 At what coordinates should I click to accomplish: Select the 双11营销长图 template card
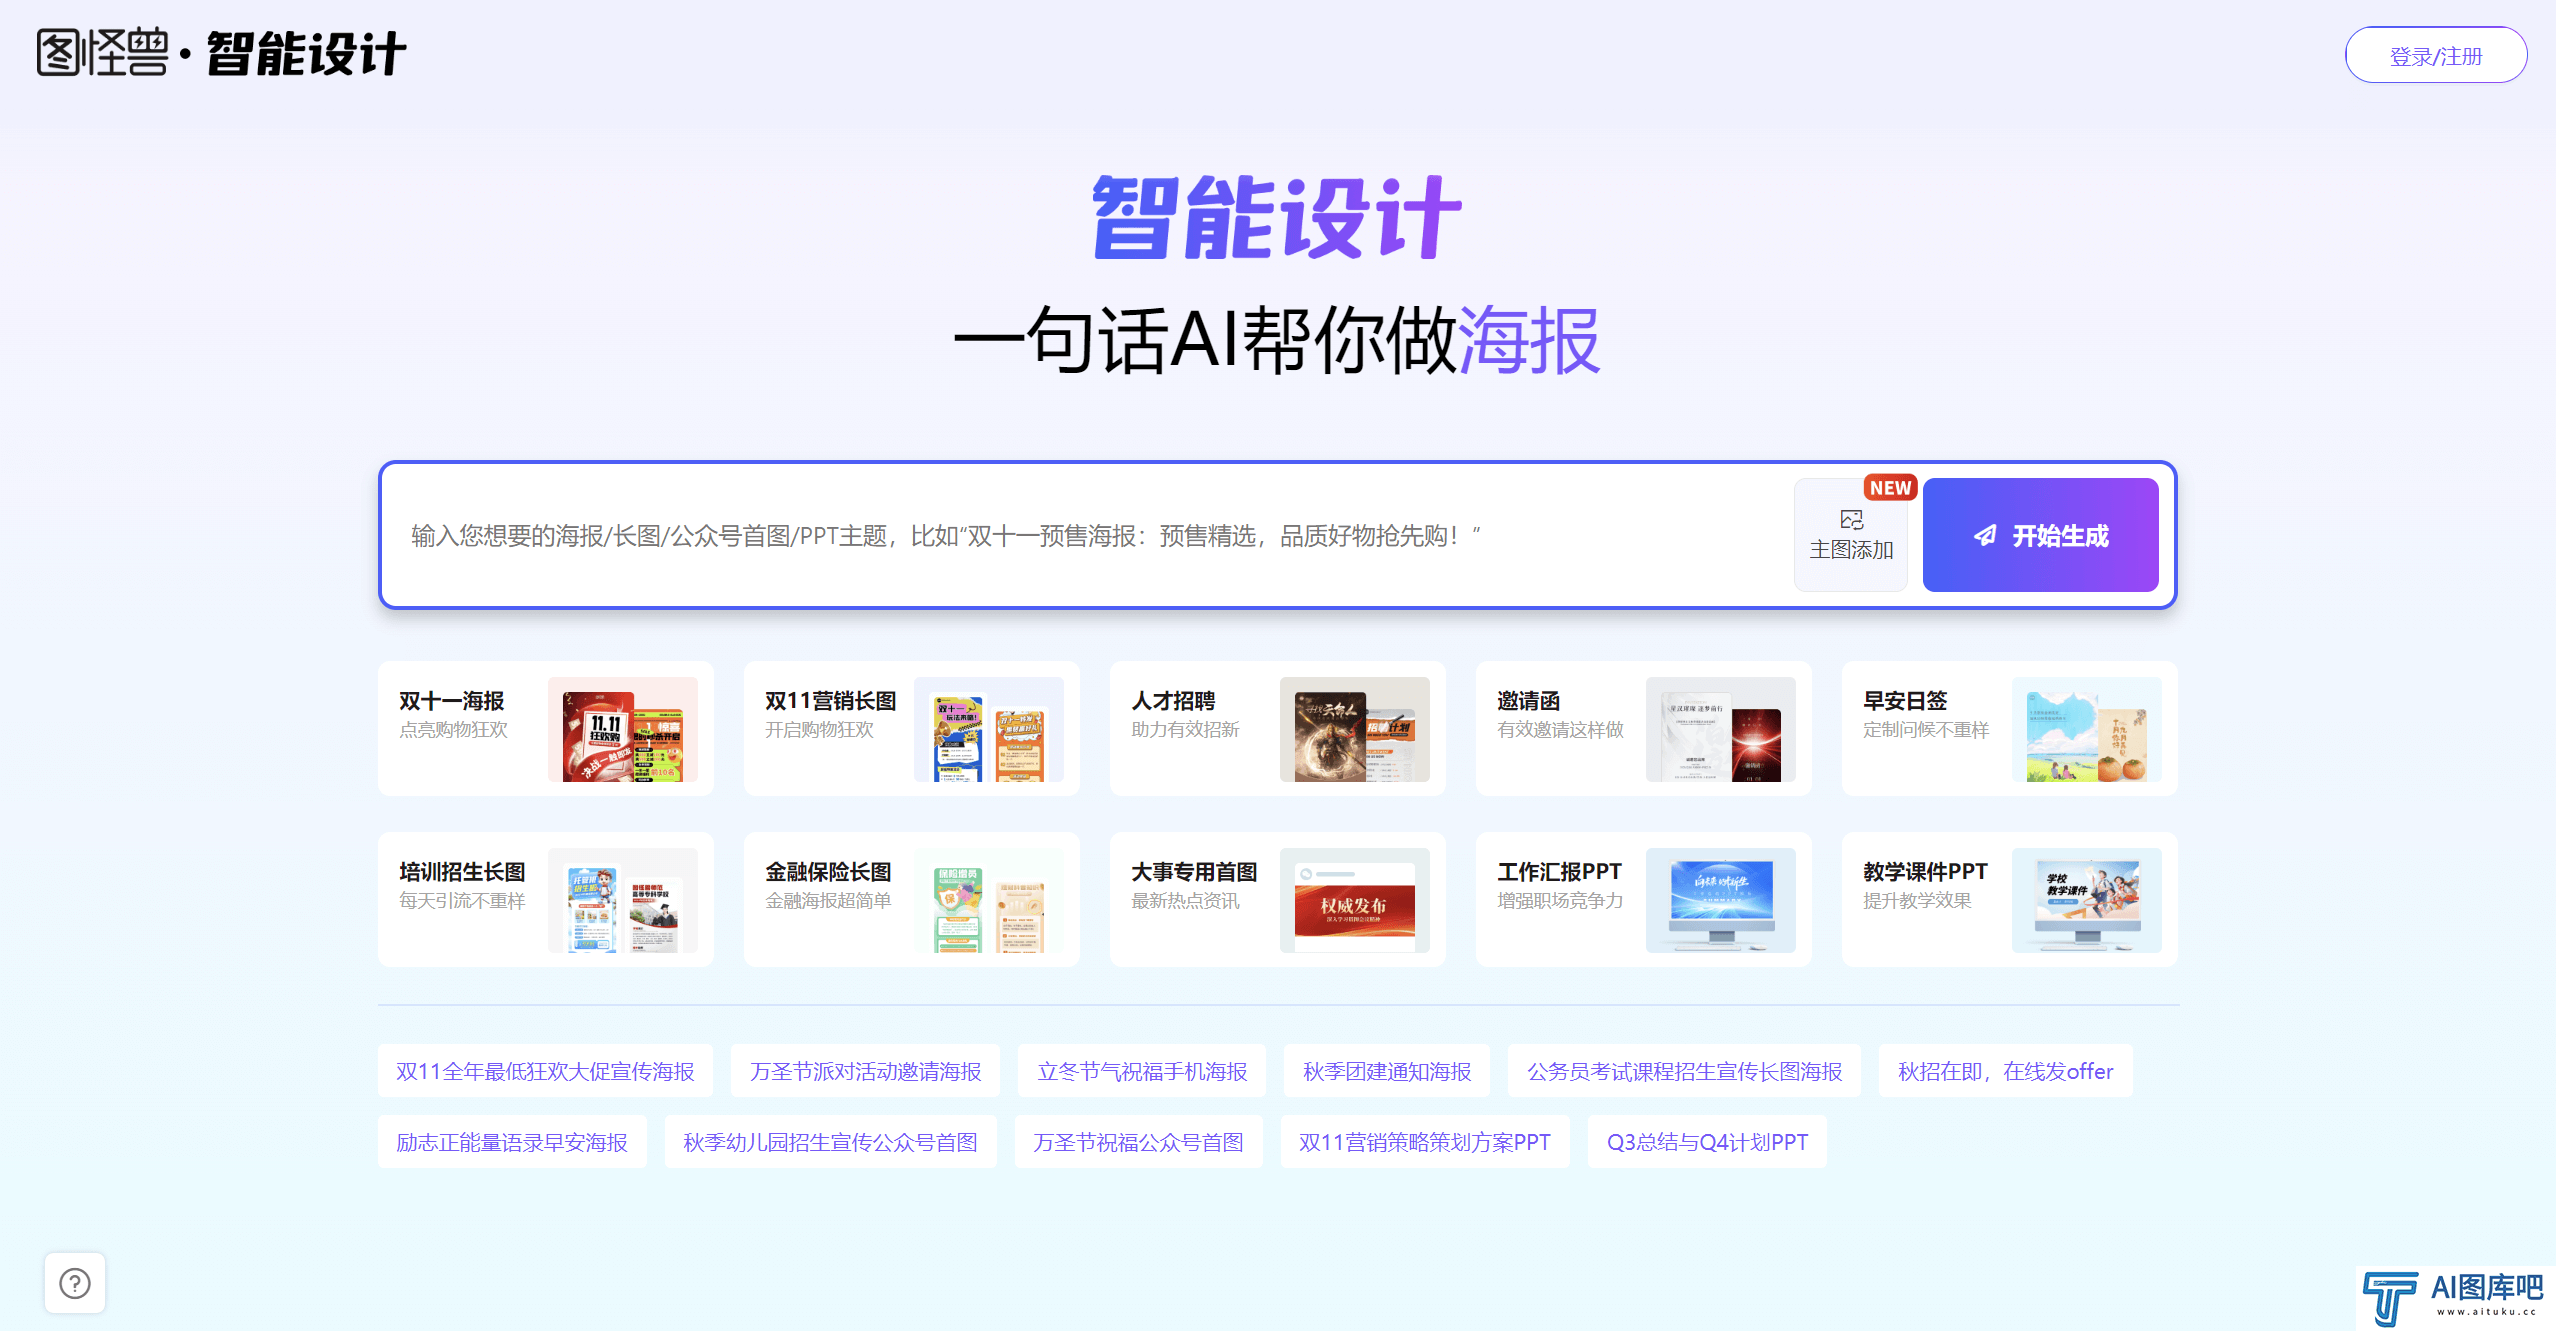point(912,729)
